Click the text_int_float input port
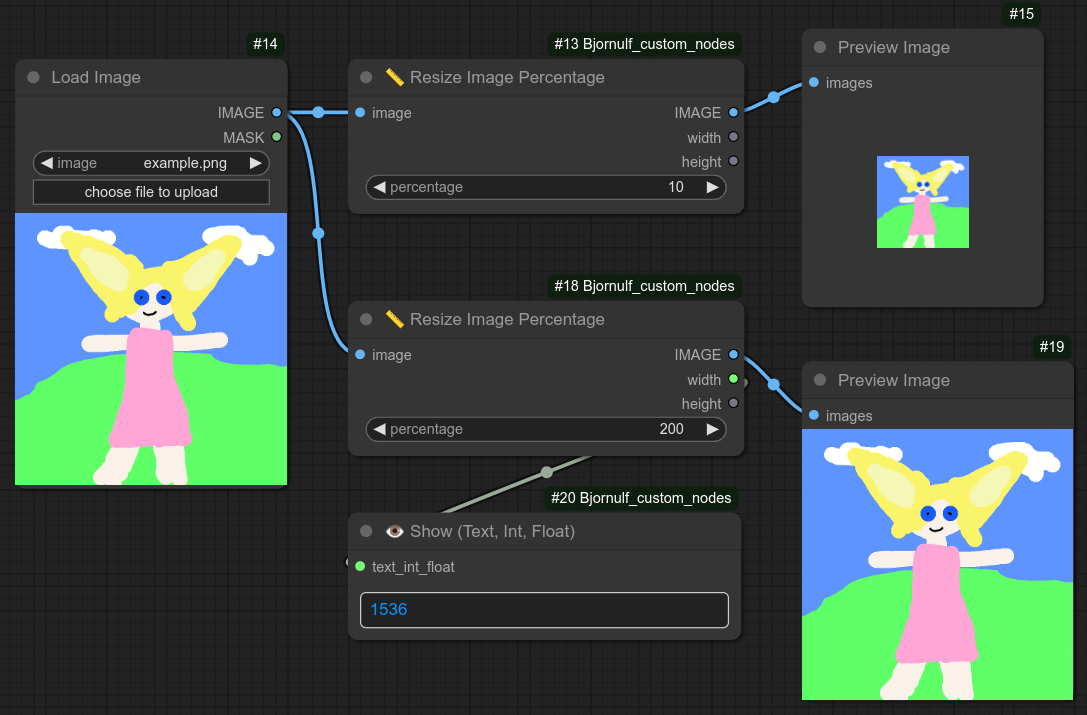This screenshot has height=715, width=1087. pos(360,567)
